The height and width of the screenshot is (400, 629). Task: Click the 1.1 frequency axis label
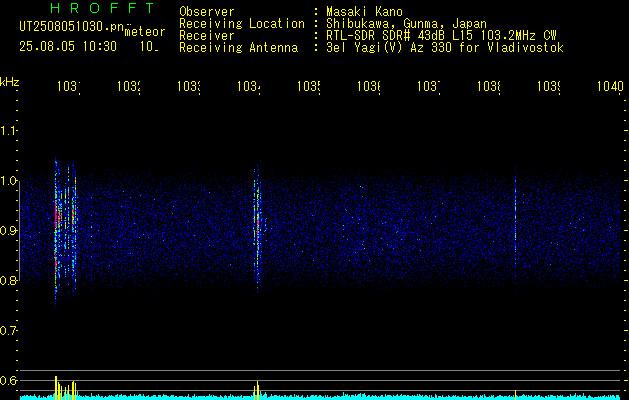coord(9,130)
